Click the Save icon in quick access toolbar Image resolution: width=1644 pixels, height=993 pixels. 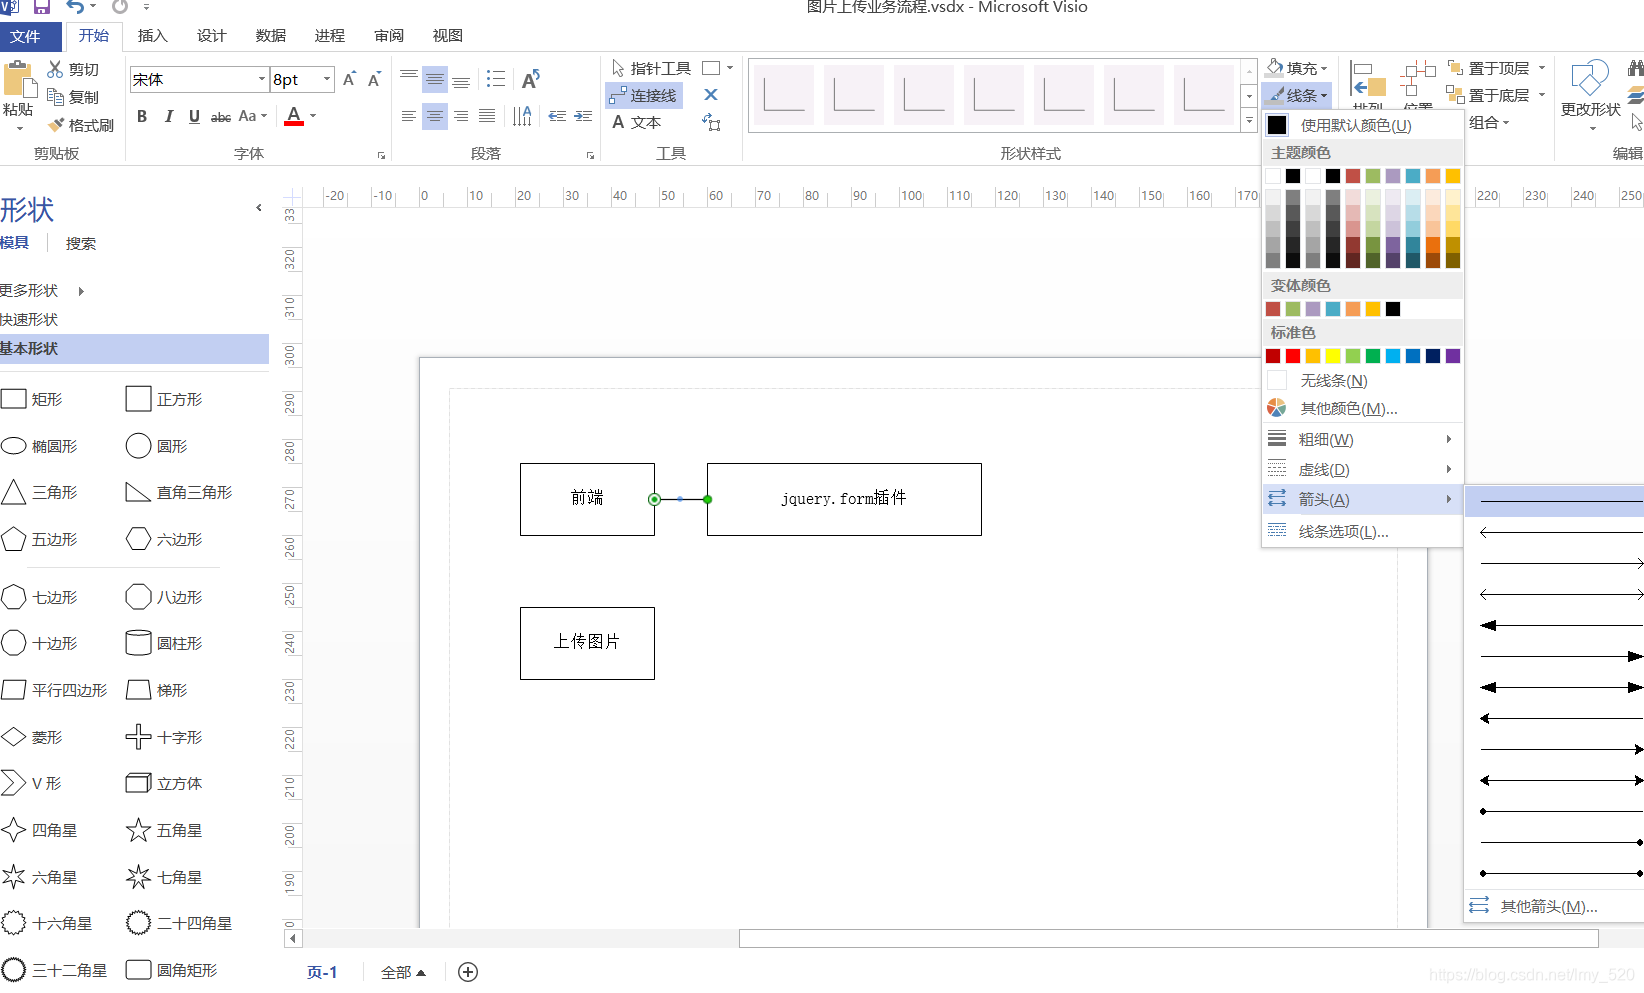point(42,7)
